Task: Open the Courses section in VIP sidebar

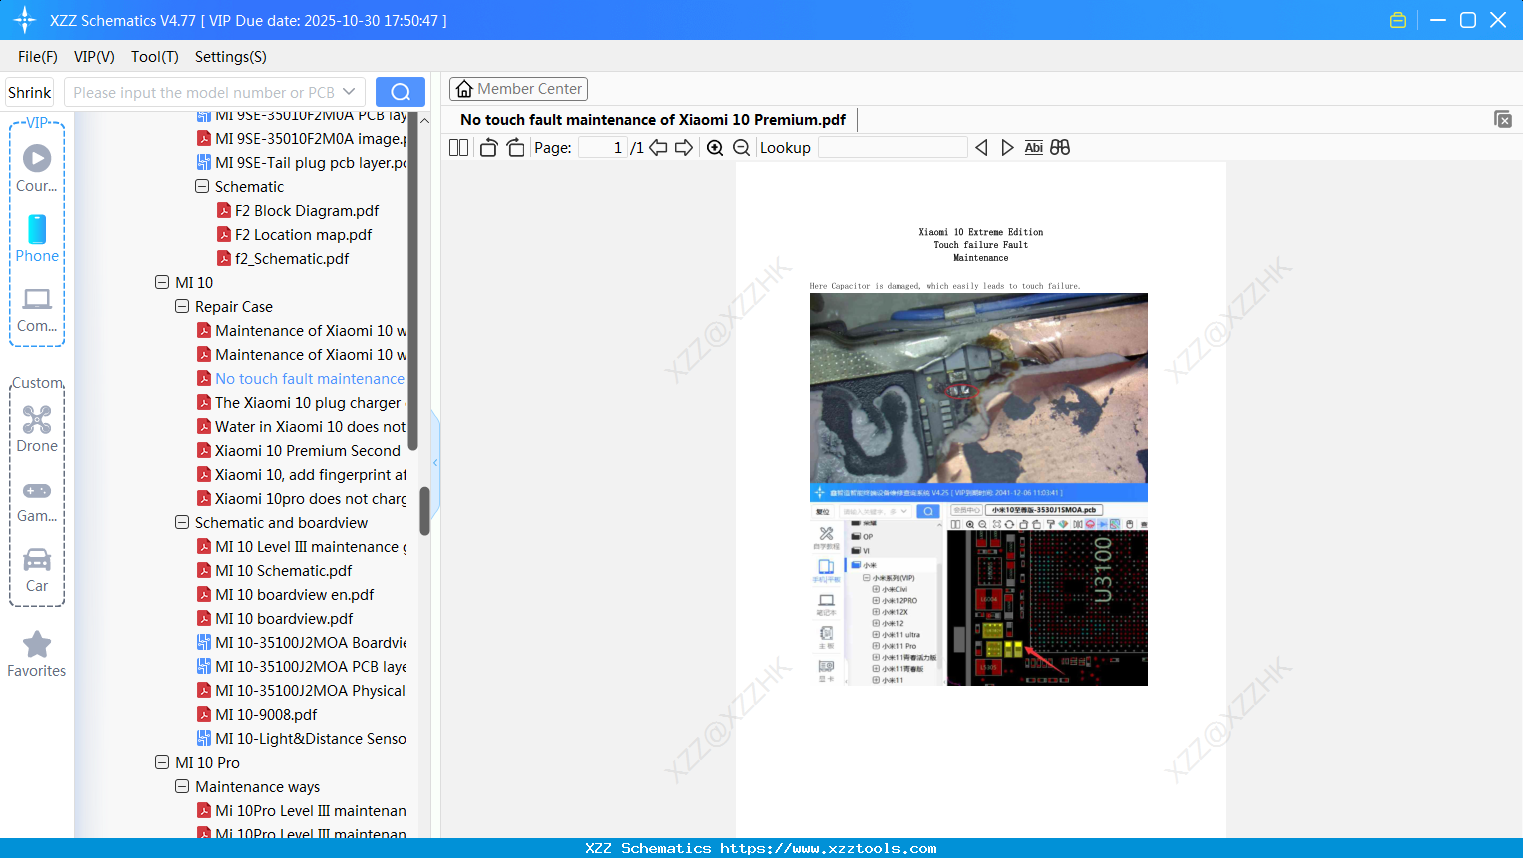Action: [x=37, y=168]
